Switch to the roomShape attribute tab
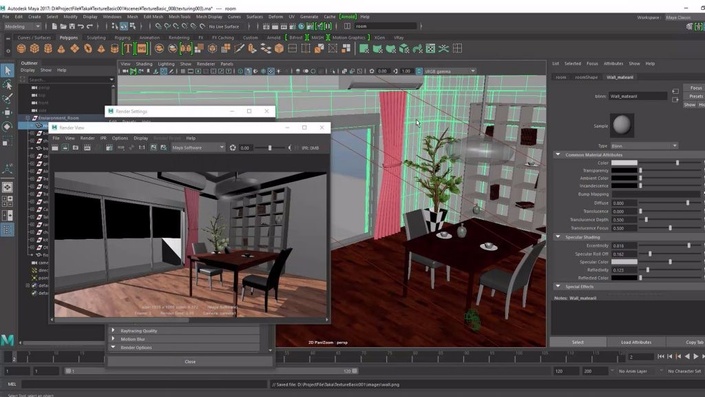705x397 pixels. [x=586, y=77]
